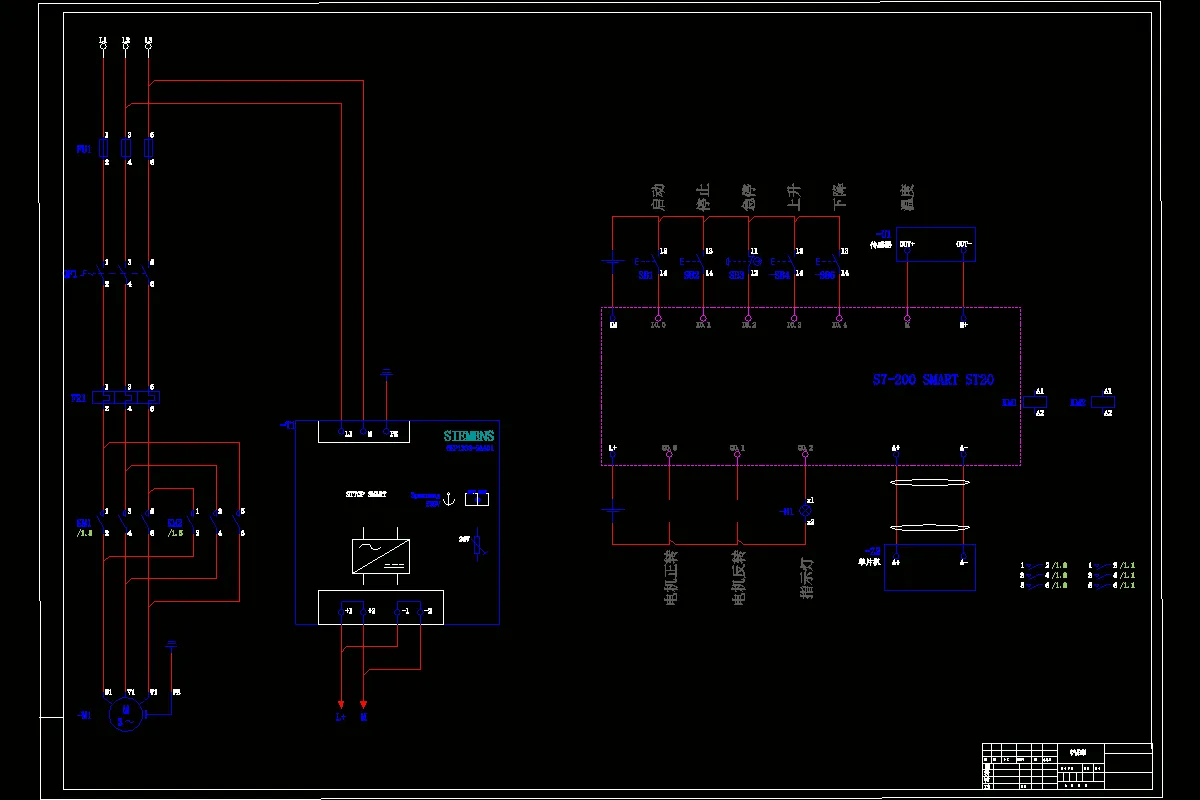Select the battery symbol left of SB1
Viewport: 1200px width, 800px height.
click(613, 262)
